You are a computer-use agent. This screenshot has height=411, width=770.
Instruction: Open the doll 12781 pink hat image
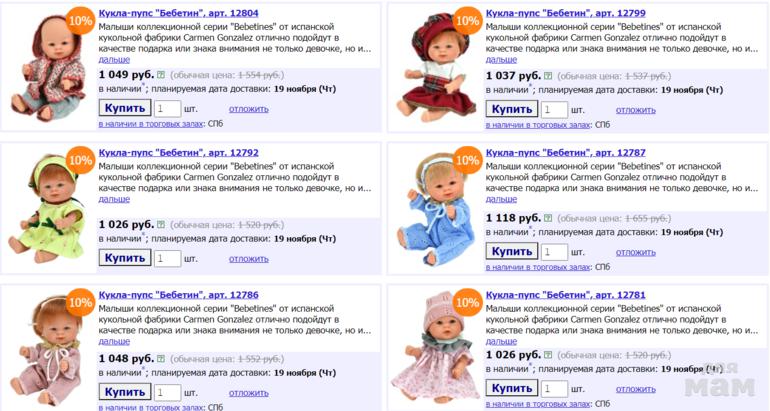tap(435, 347)
